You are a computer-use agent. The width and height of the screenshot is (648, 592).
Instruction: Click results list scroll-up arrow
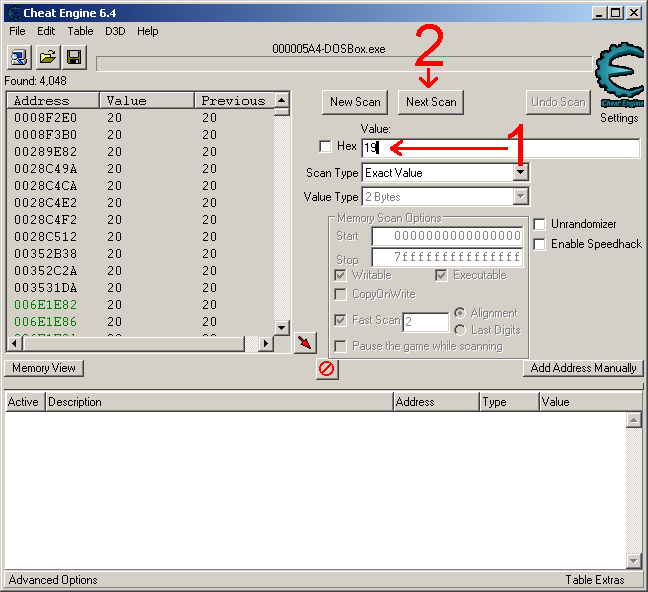(x=281, y=100)
